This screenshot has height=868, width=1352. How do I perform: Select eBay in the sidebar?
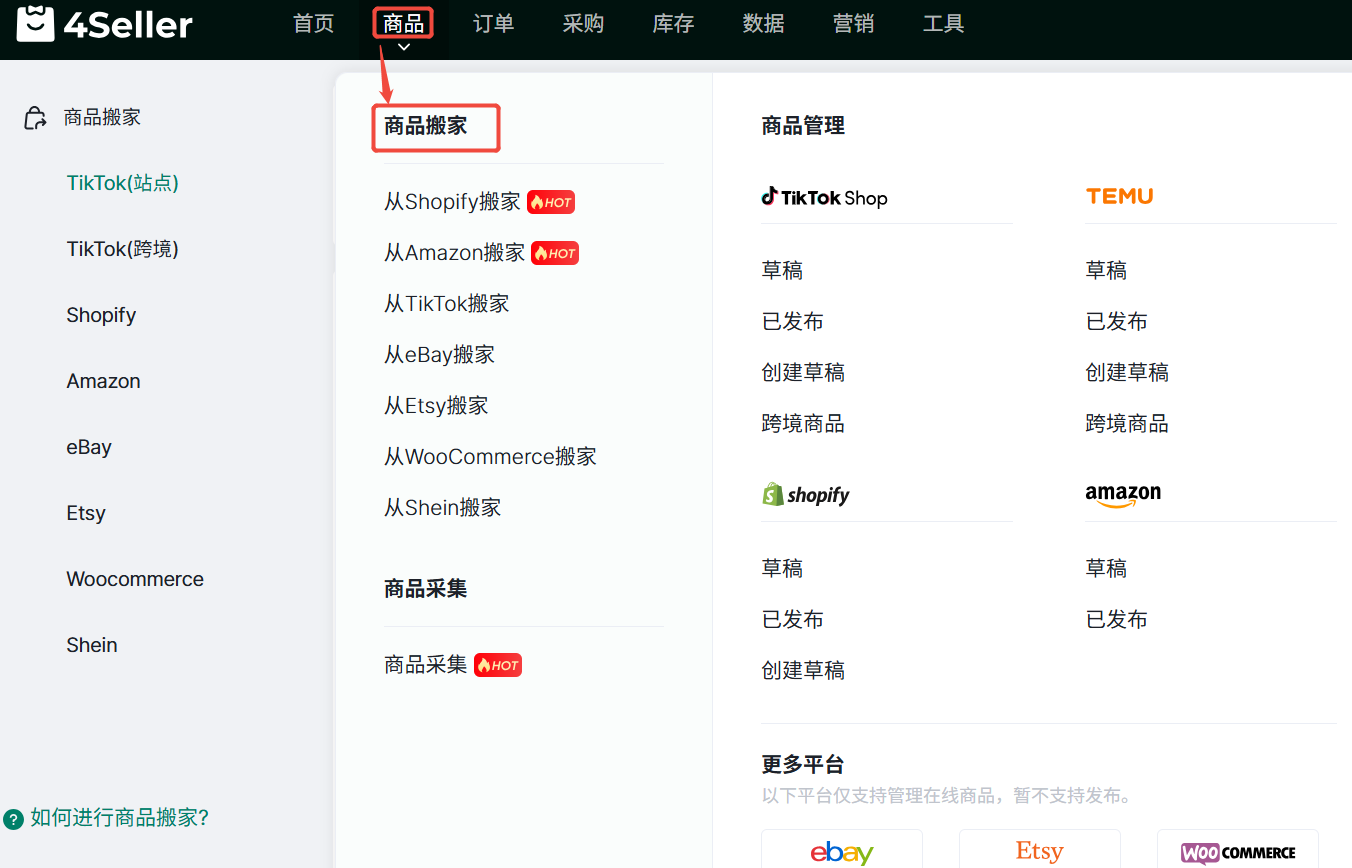[x=89, y=447]
